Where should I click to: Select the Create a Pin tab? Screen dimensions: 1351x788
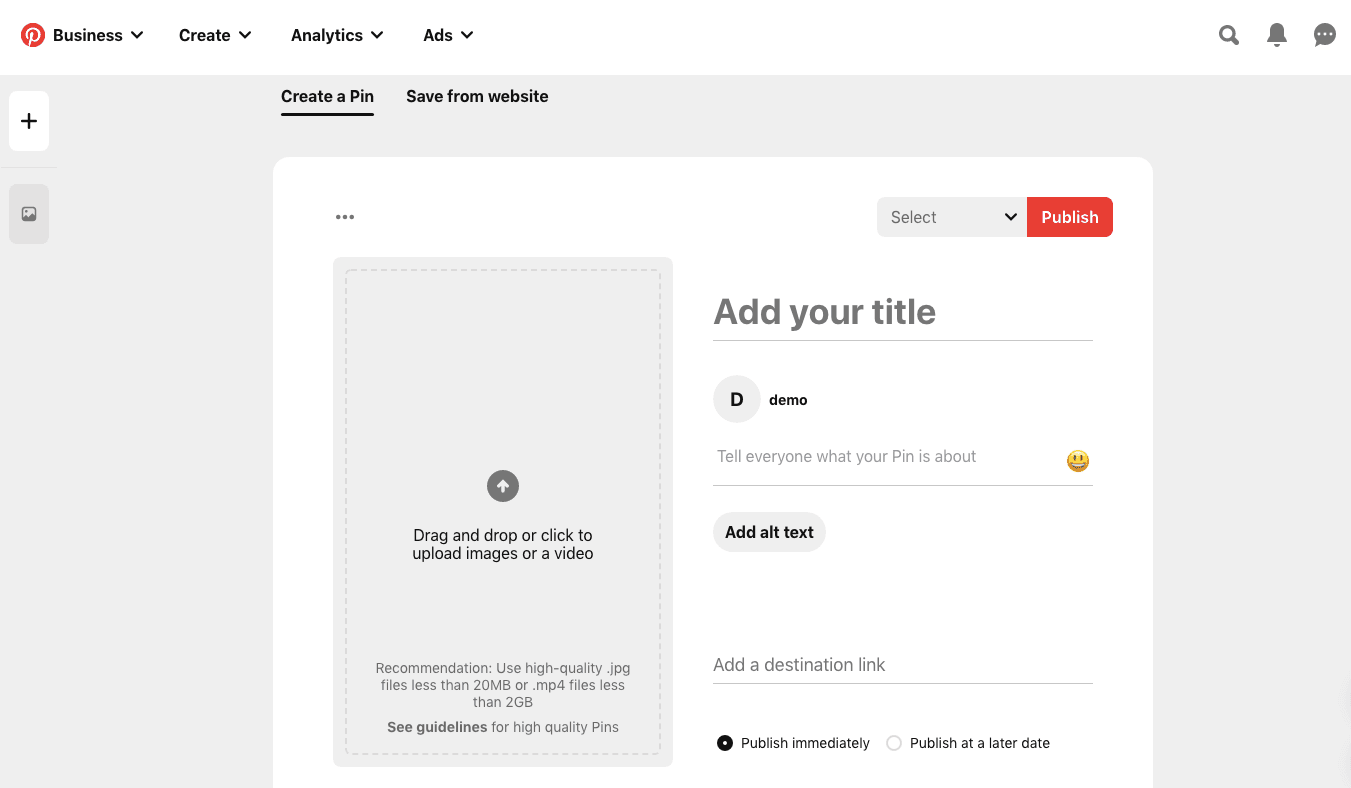coord(327,96)
